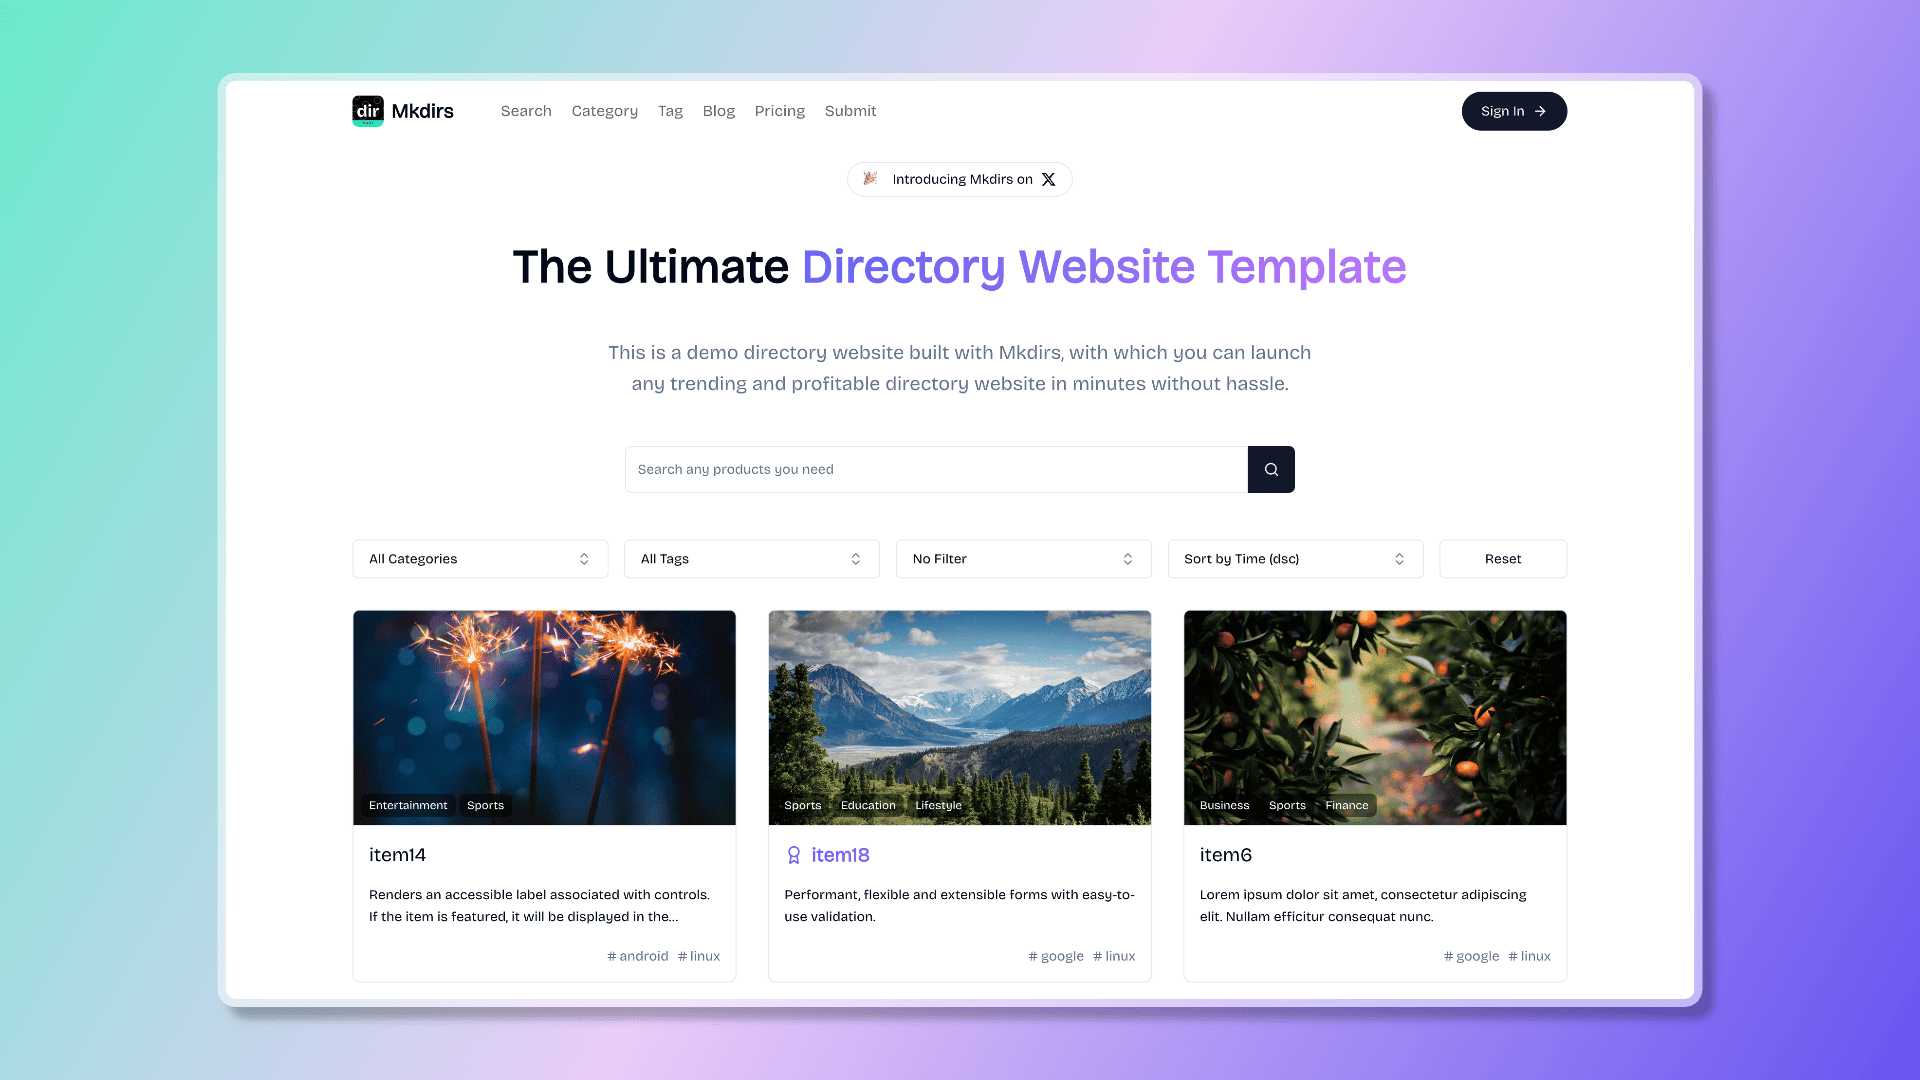1920x1080 pixels.
Task: Click the Entertainment category badge on item14
Action: (409, 804)
